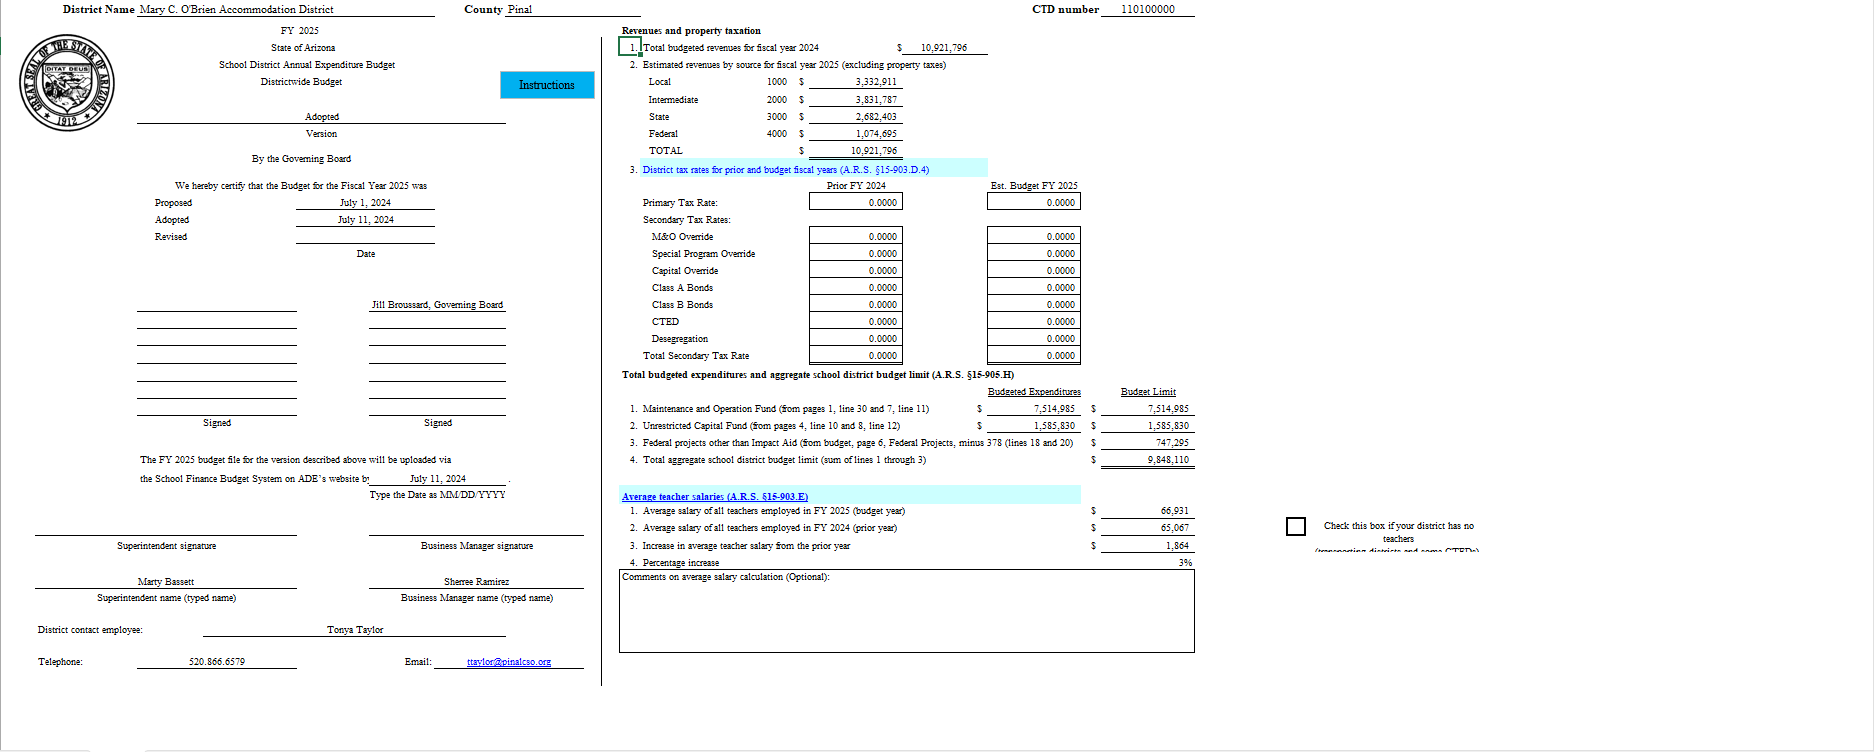Select the CTD number field 110100000

[1148, 9]
